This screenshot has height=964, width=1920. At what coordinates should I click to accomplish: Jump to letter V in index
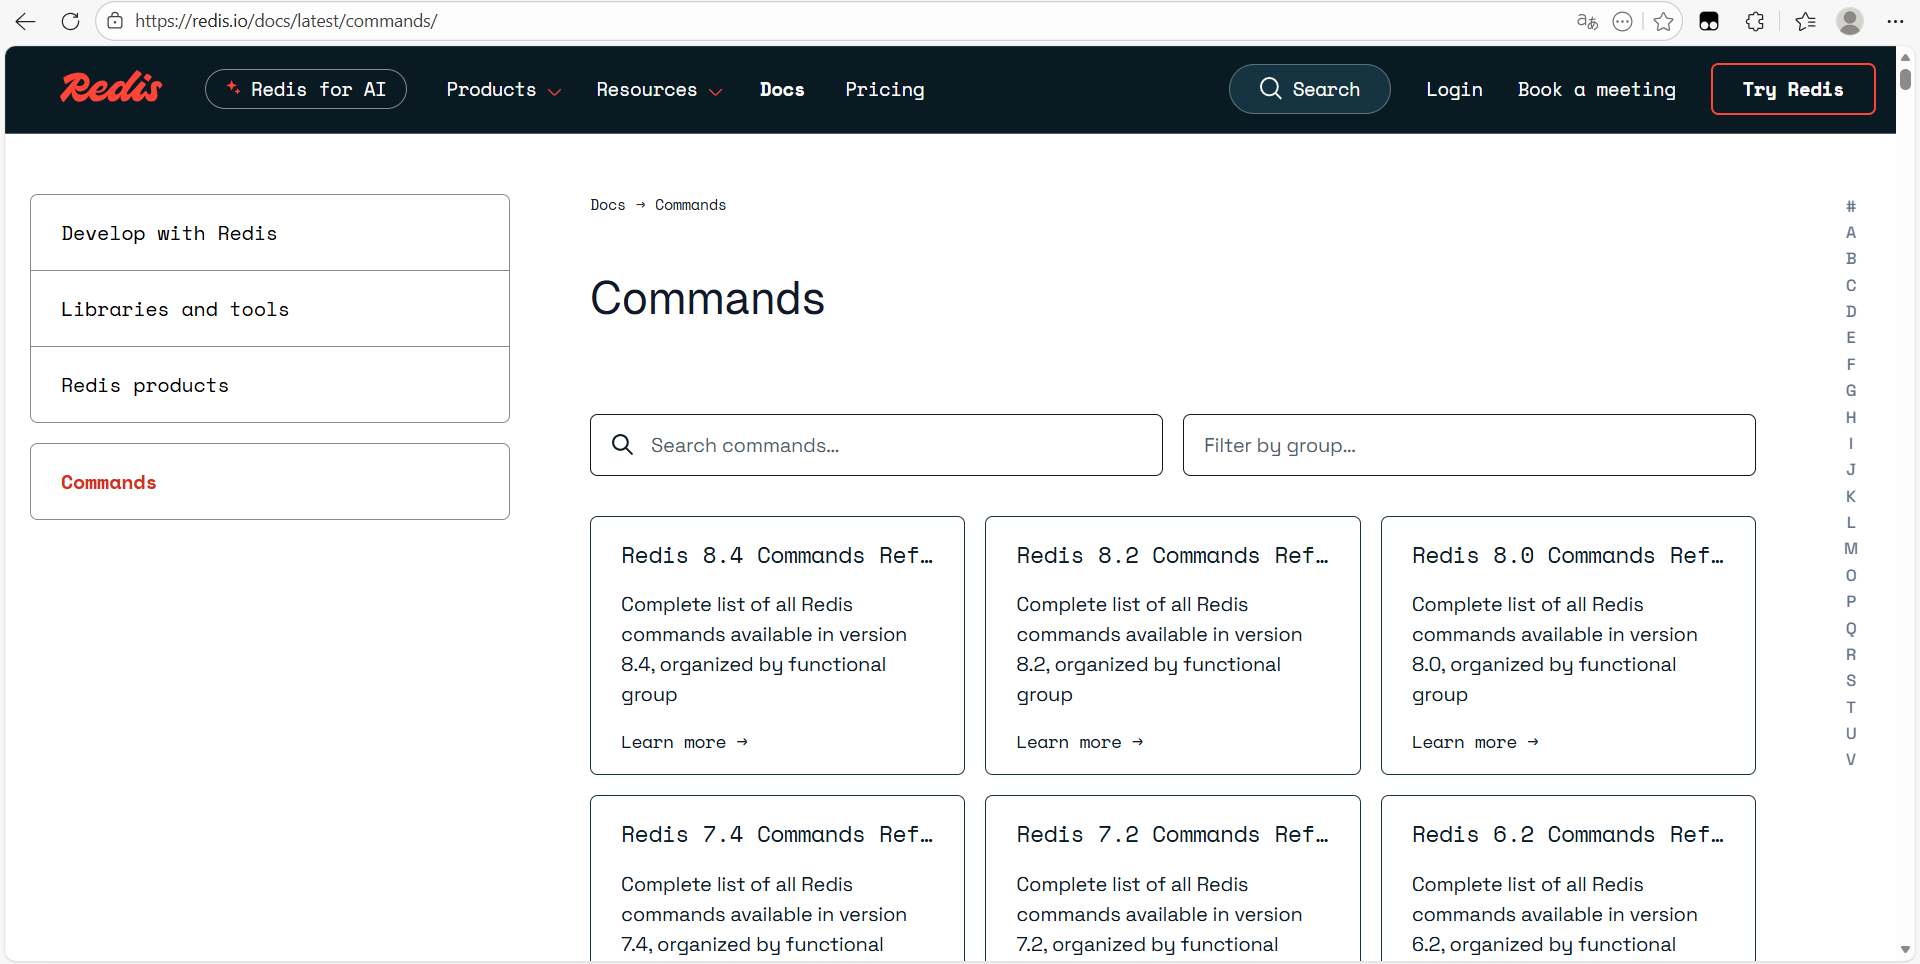coord(1851,759)
